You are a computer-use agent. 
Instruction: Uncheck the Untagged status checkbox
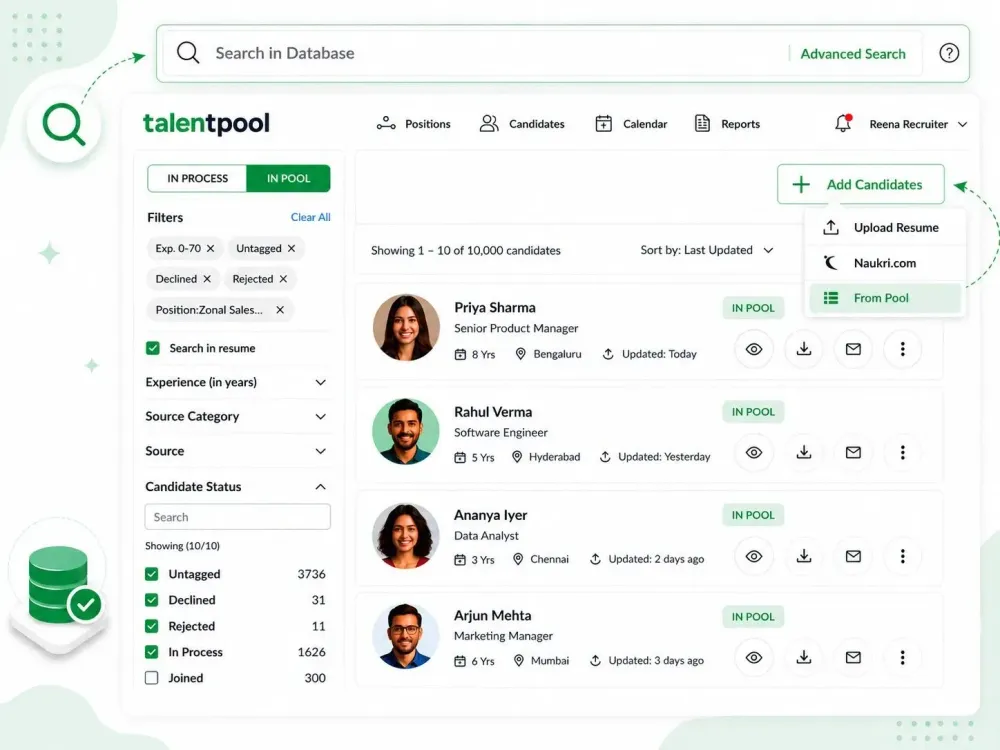[151, 574]
